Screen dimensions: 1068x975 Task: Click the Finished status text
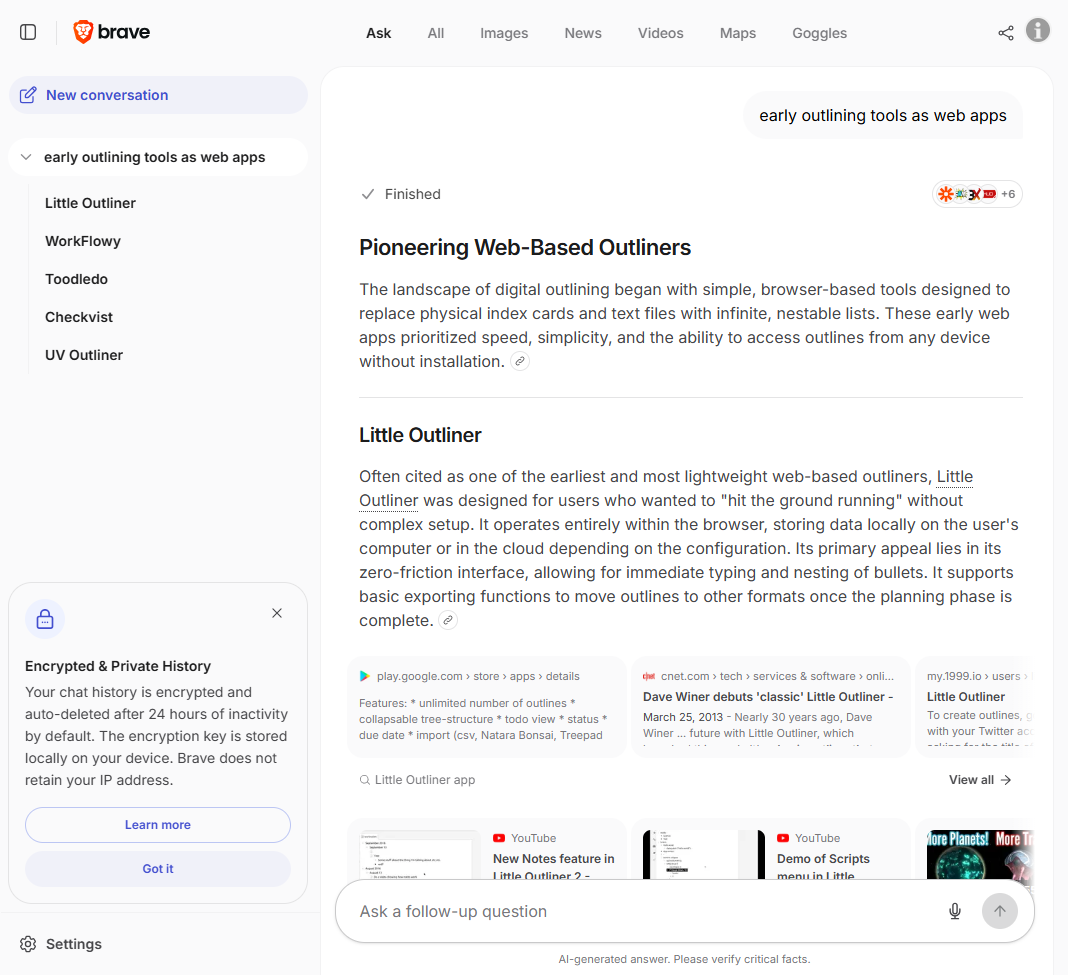[413, 194]
